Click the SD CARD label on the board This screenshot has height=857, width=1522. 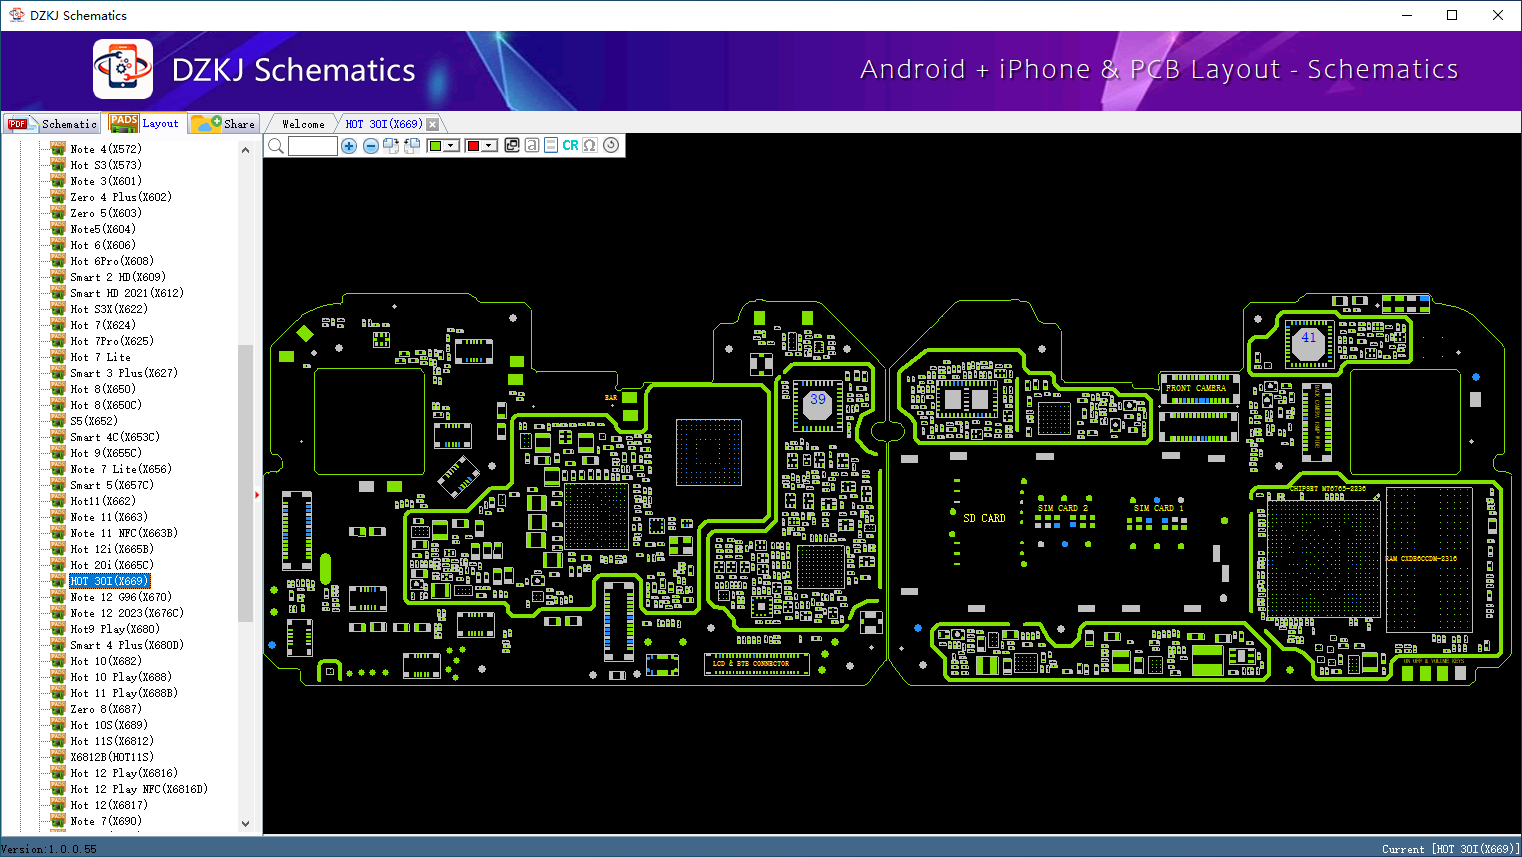pyautogui.click(x=984, y=518)
